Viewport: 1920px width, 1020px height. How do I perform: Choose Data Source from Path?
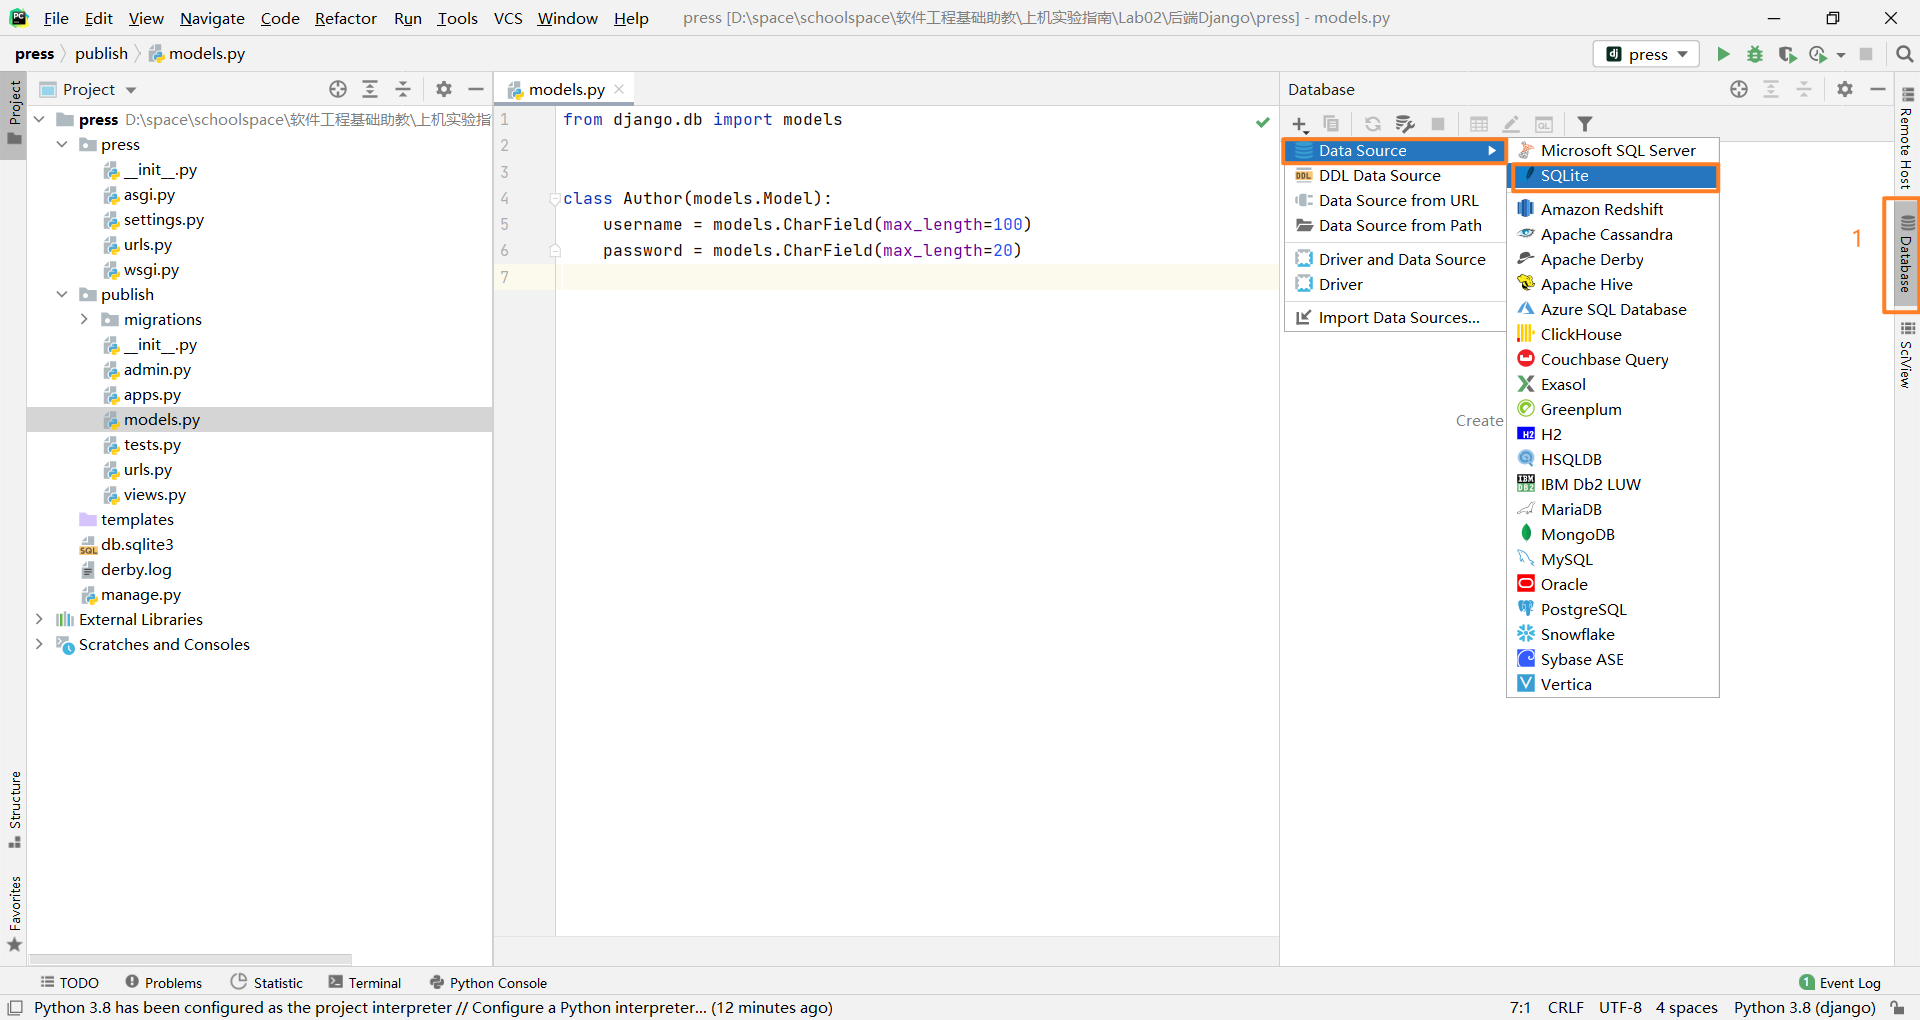click(1396, 225)
